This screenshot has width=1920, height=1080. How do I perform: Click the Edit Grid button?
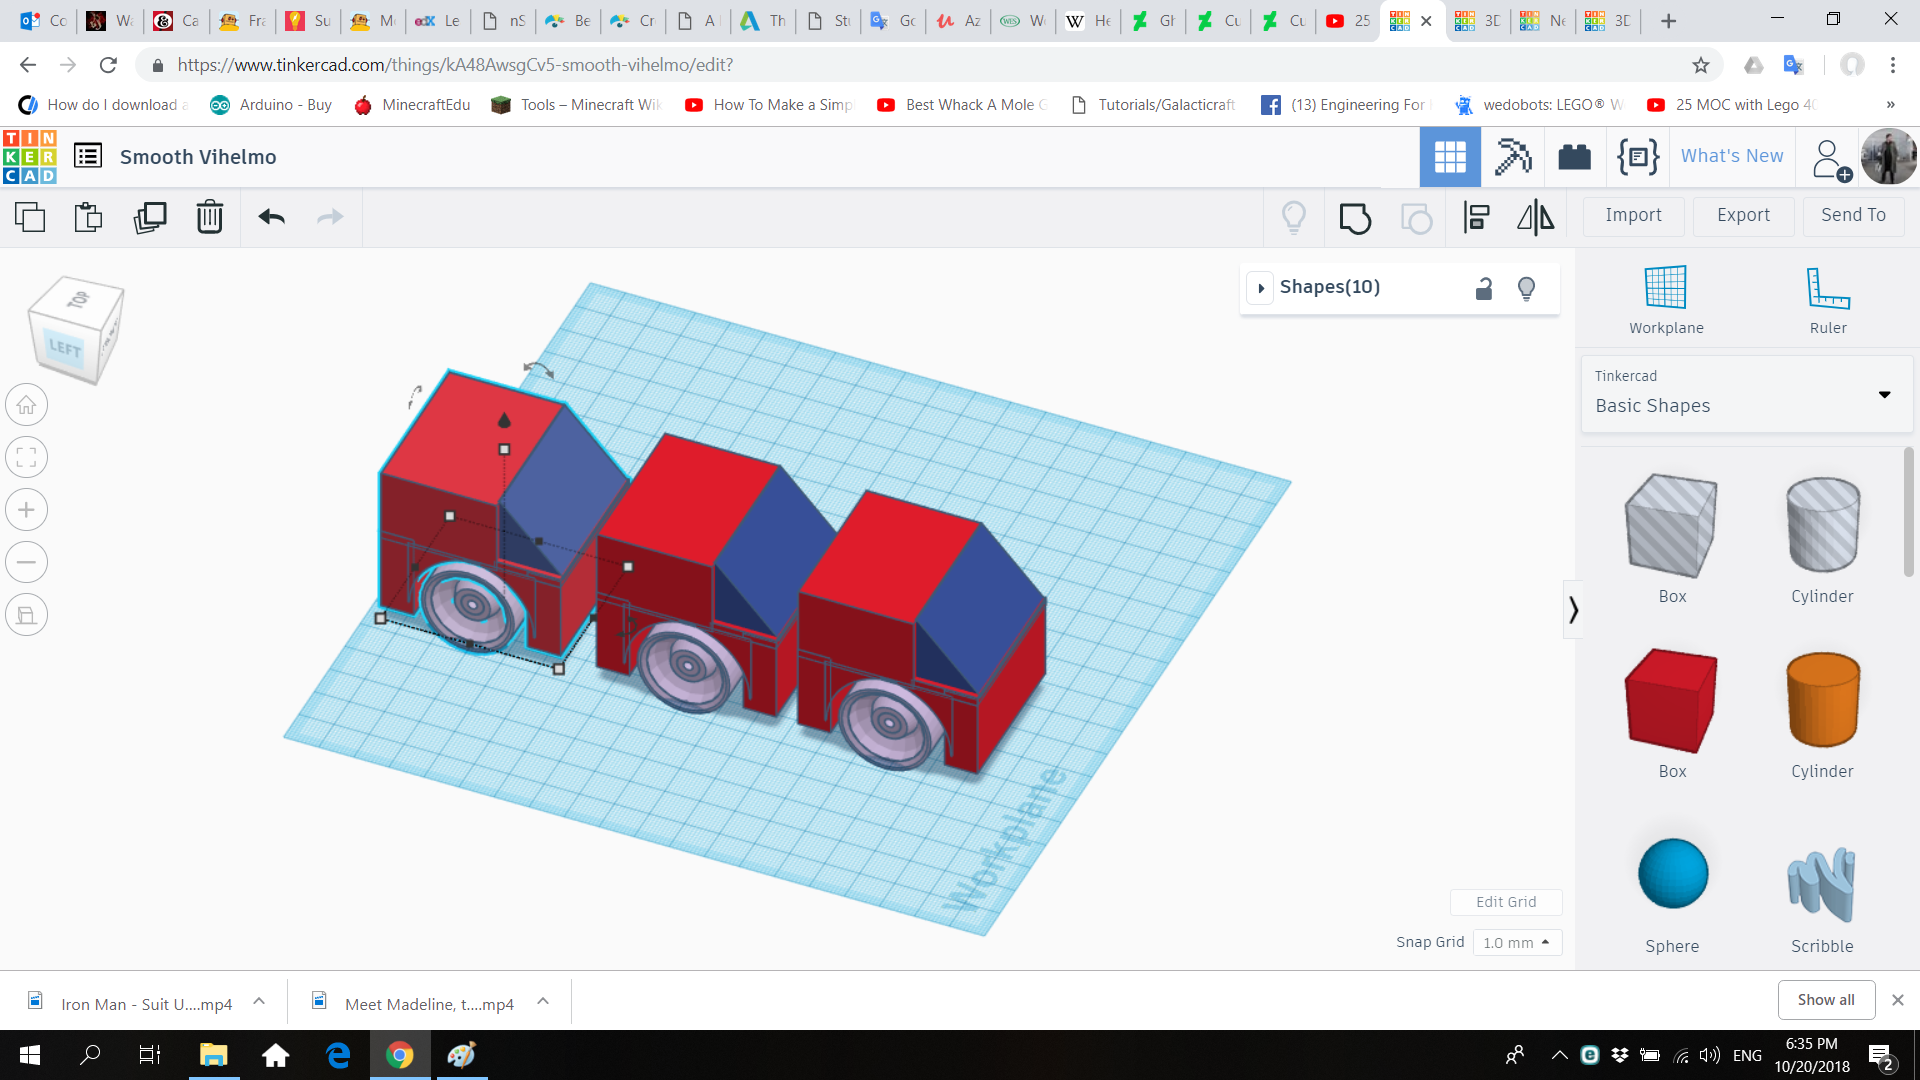[x=1505, y=902]
